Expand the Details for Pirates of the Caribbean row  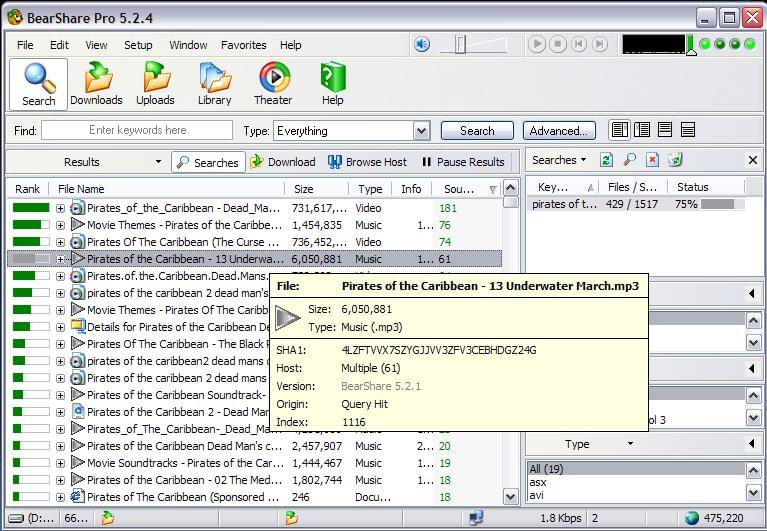point(60,327)
